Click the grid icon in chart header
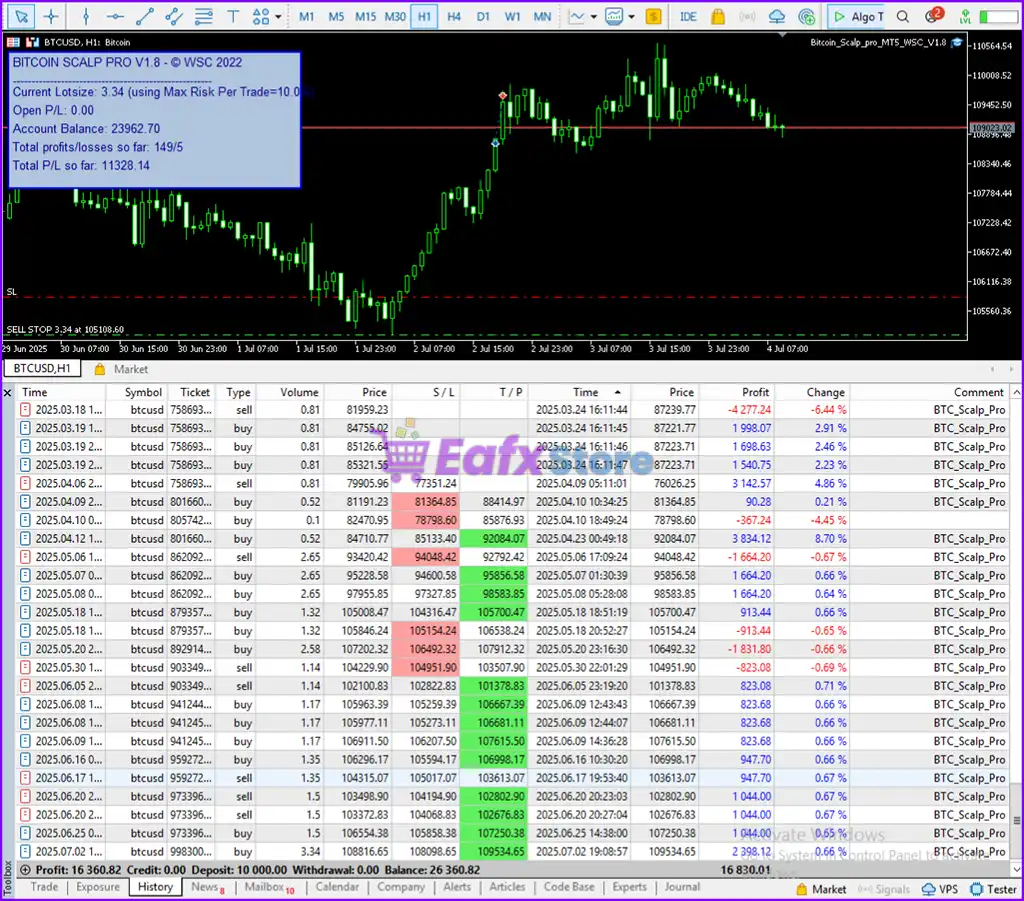Screen dimensions: 1024x901 13,42
